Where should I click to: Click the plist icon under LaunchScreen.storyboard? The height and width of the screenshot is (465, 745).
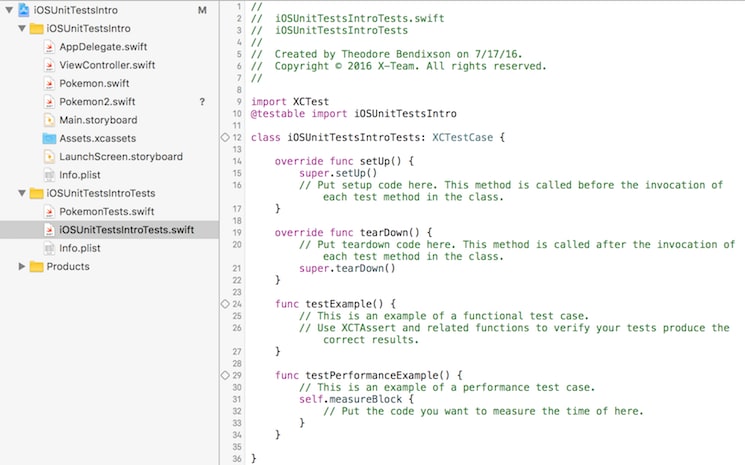tap(49, 175)
